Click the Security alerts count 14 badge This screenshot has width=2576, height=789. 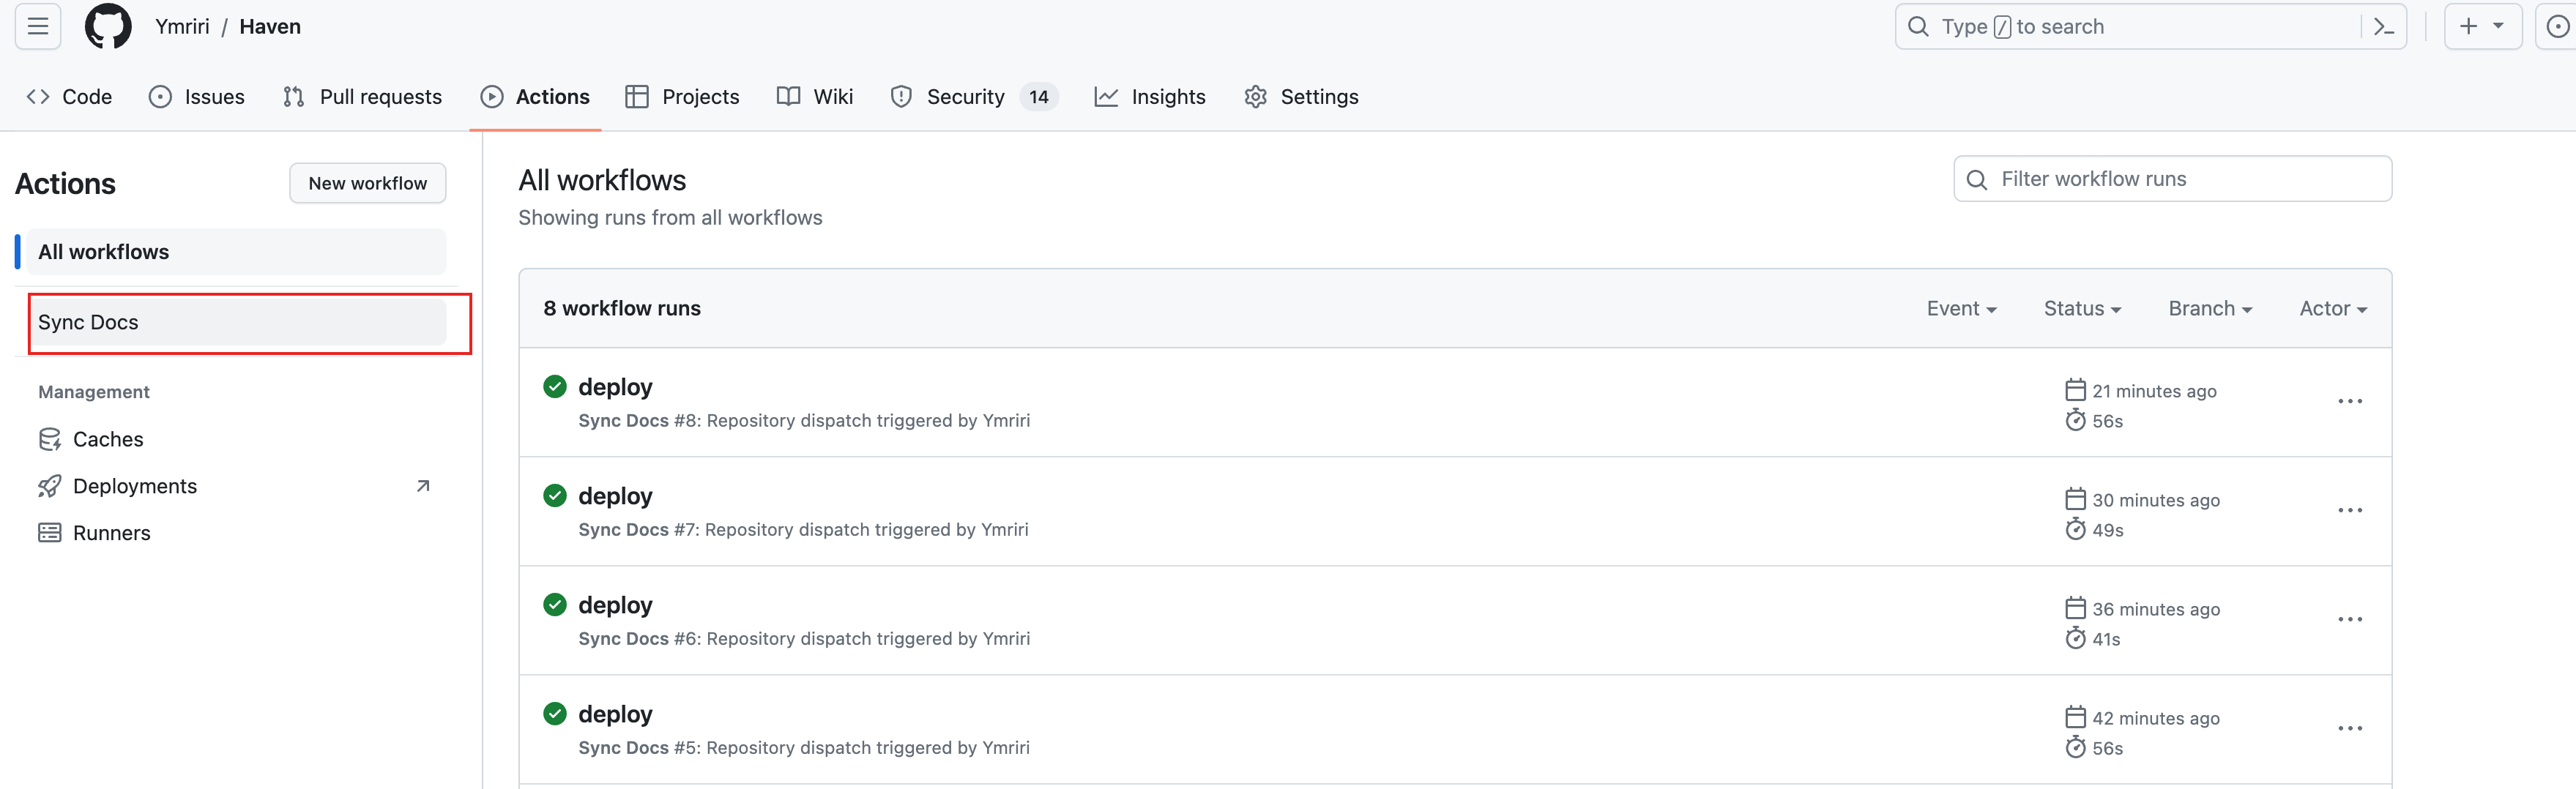(1039, 97)
